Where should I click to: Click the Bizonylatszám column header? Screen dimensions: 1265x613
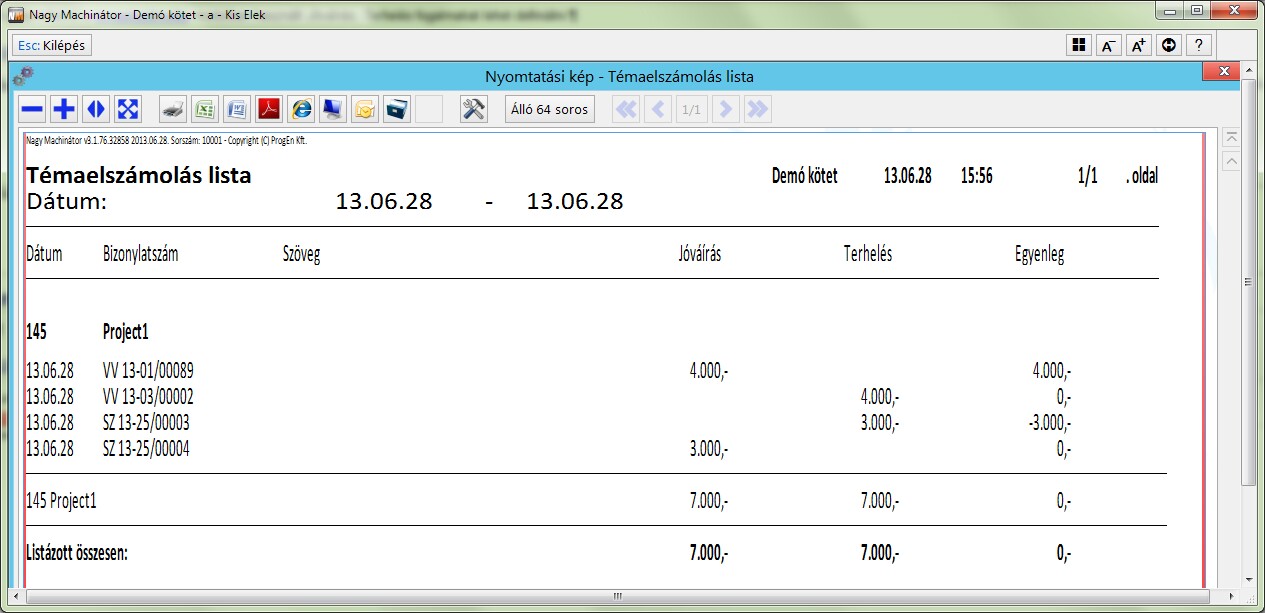[x=140, y=254]
